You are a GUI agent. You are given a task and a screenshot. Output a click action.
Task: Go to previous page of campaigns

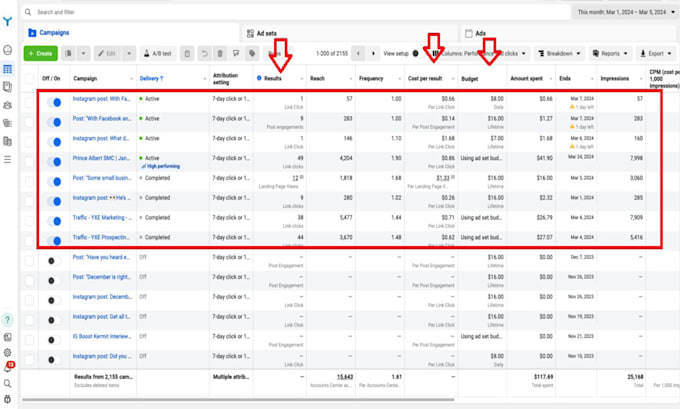coord(358,53)
